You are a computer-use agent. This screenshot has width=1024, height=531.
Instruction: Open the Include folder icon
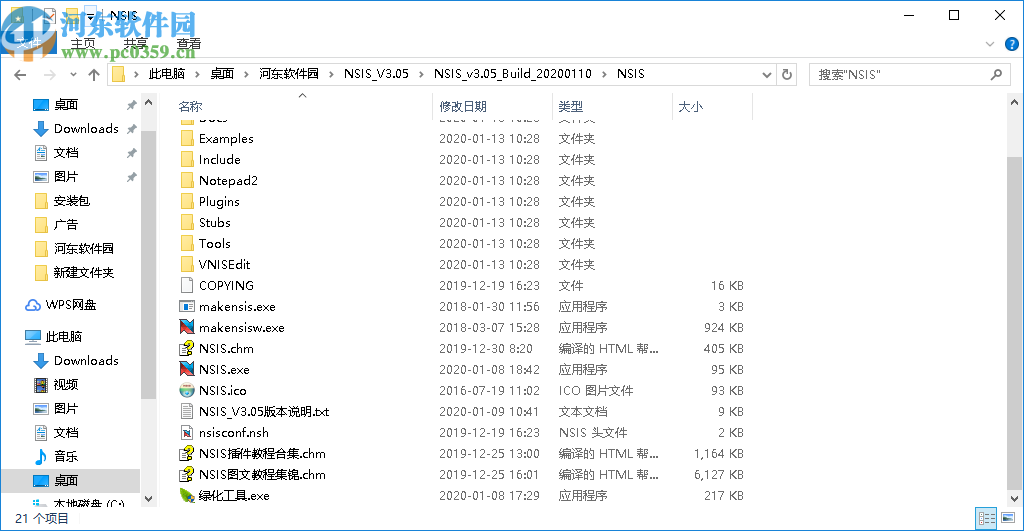pyautogui.click(x=187, y=159)
